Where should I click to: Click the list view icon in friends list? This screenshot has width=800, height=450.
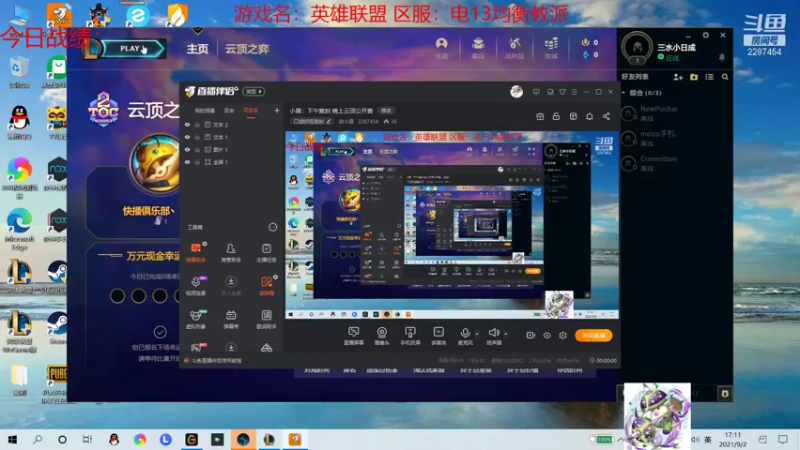[x=709, y=77]
